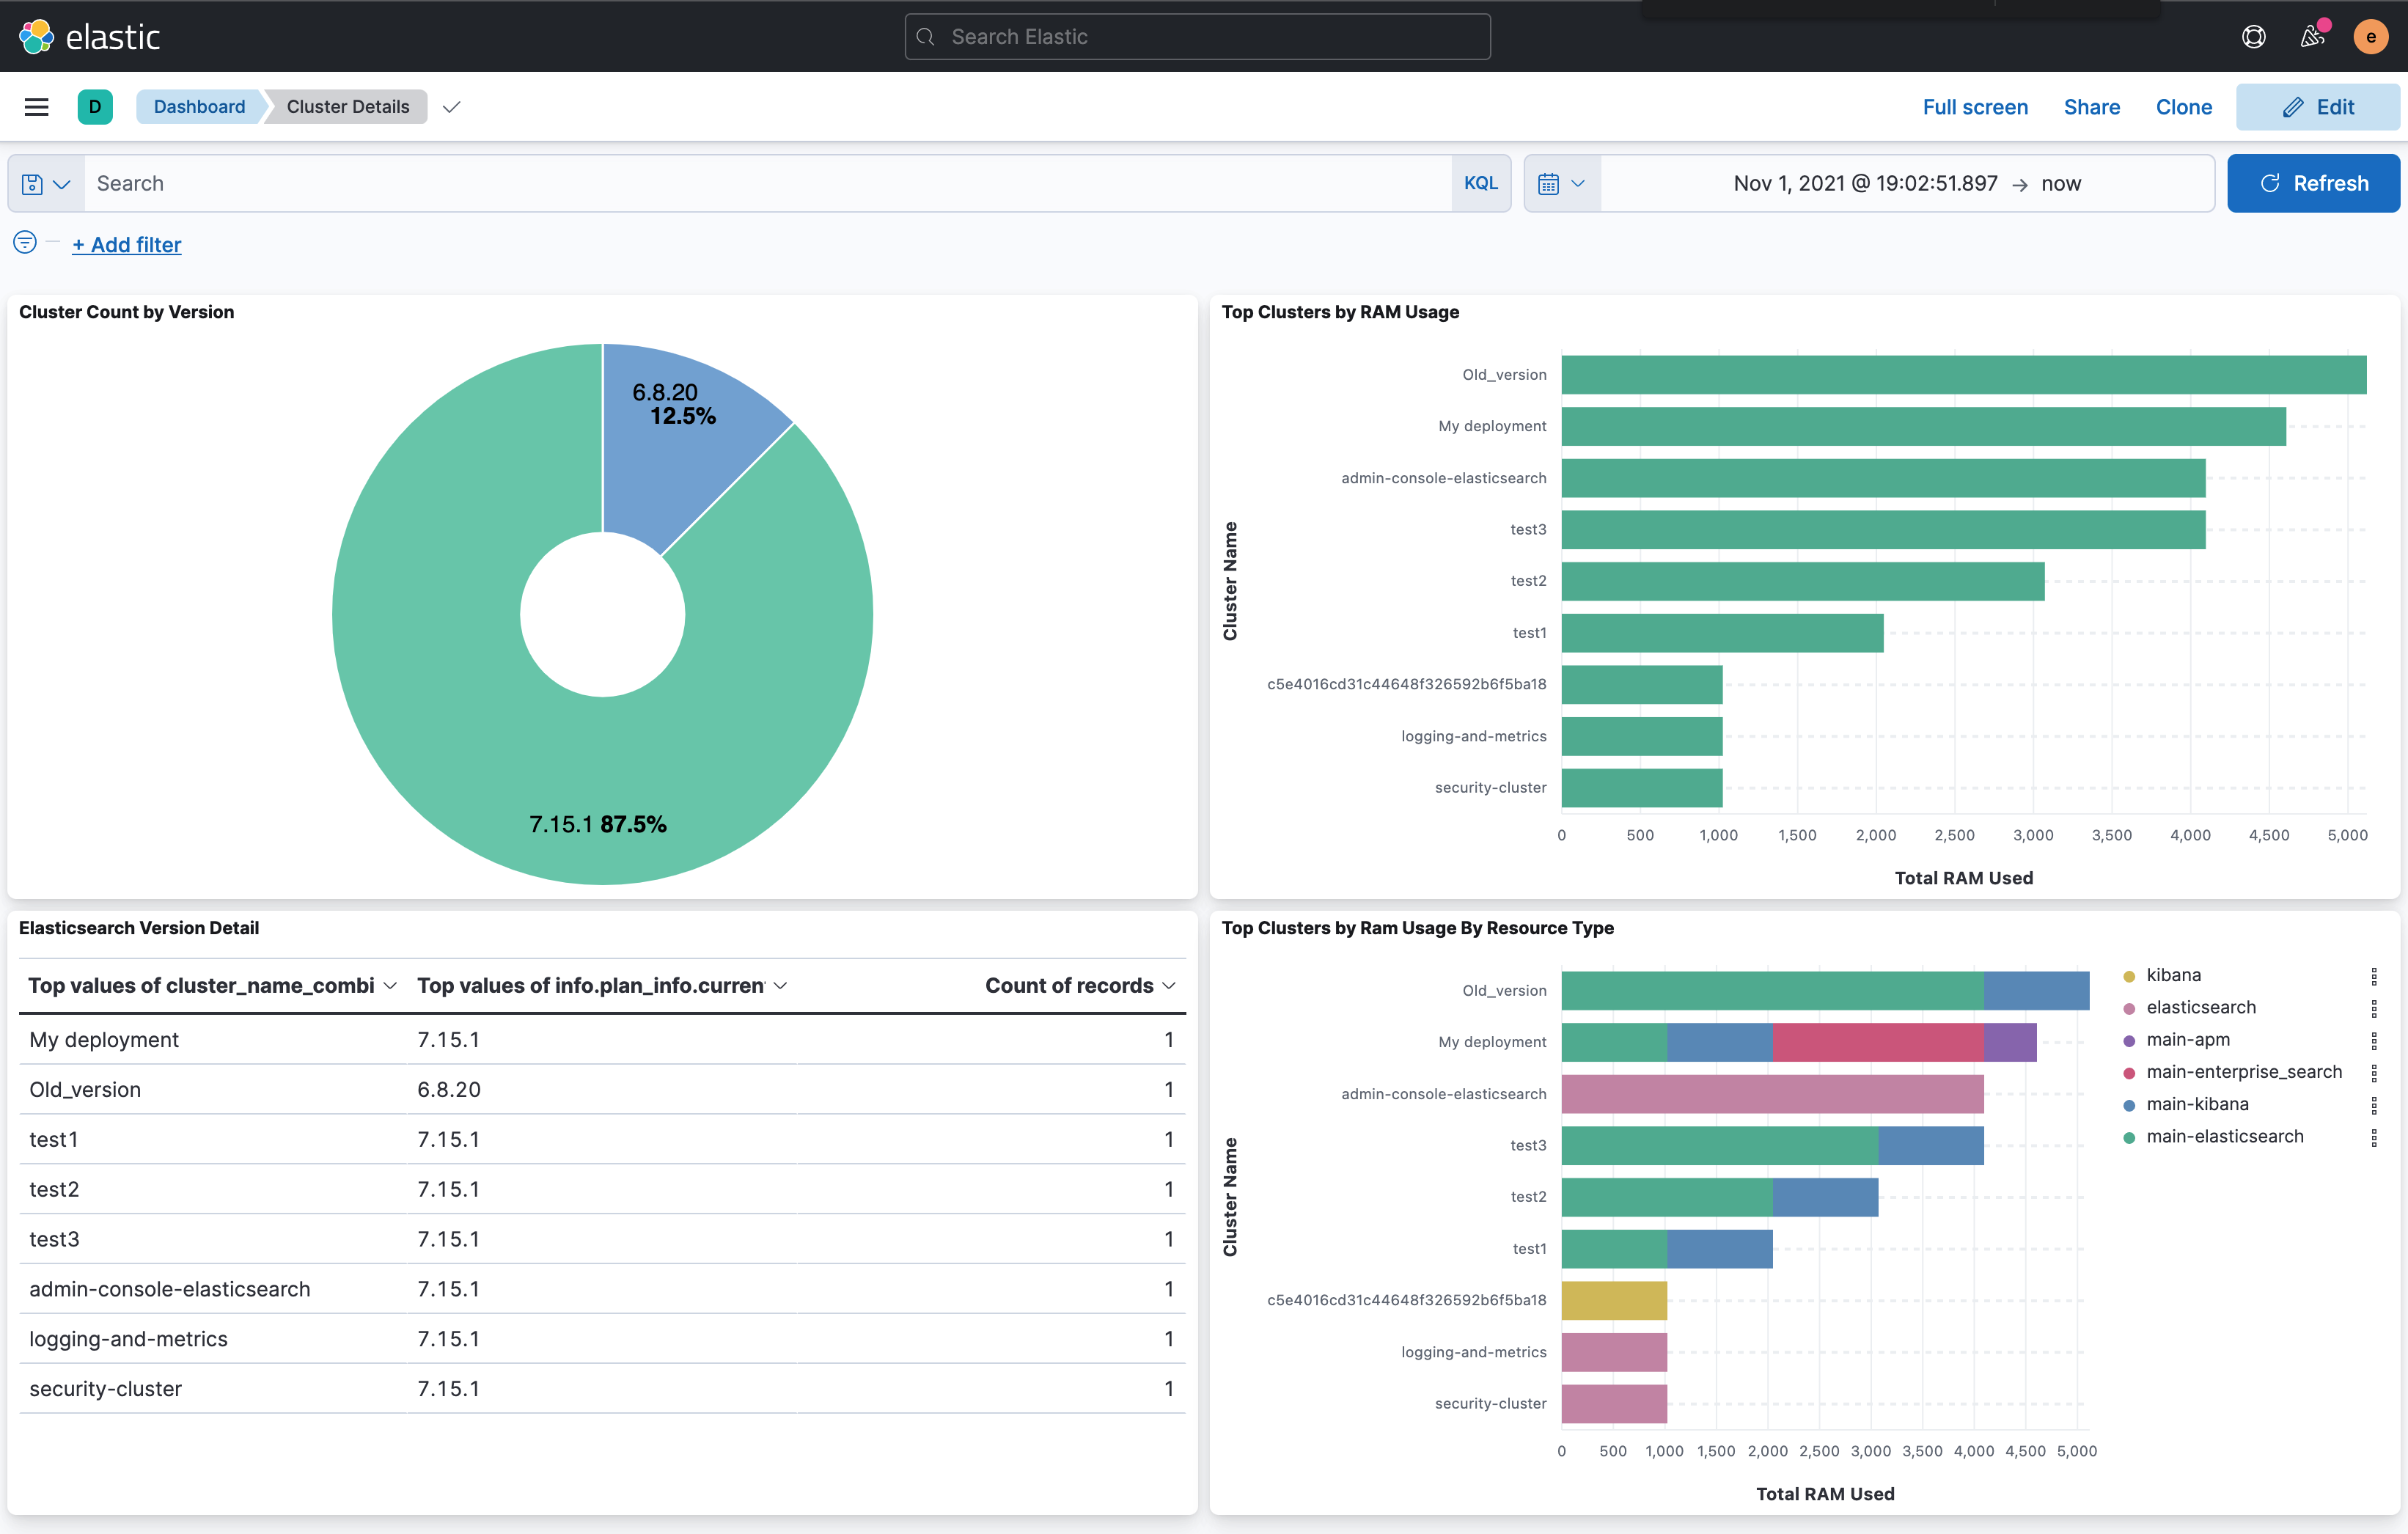Image resolution: width=2408 pixels, height=1534 pixels.
Task: Click the Elastic logo
Action: pyautogui.click(x=90, y=37)
